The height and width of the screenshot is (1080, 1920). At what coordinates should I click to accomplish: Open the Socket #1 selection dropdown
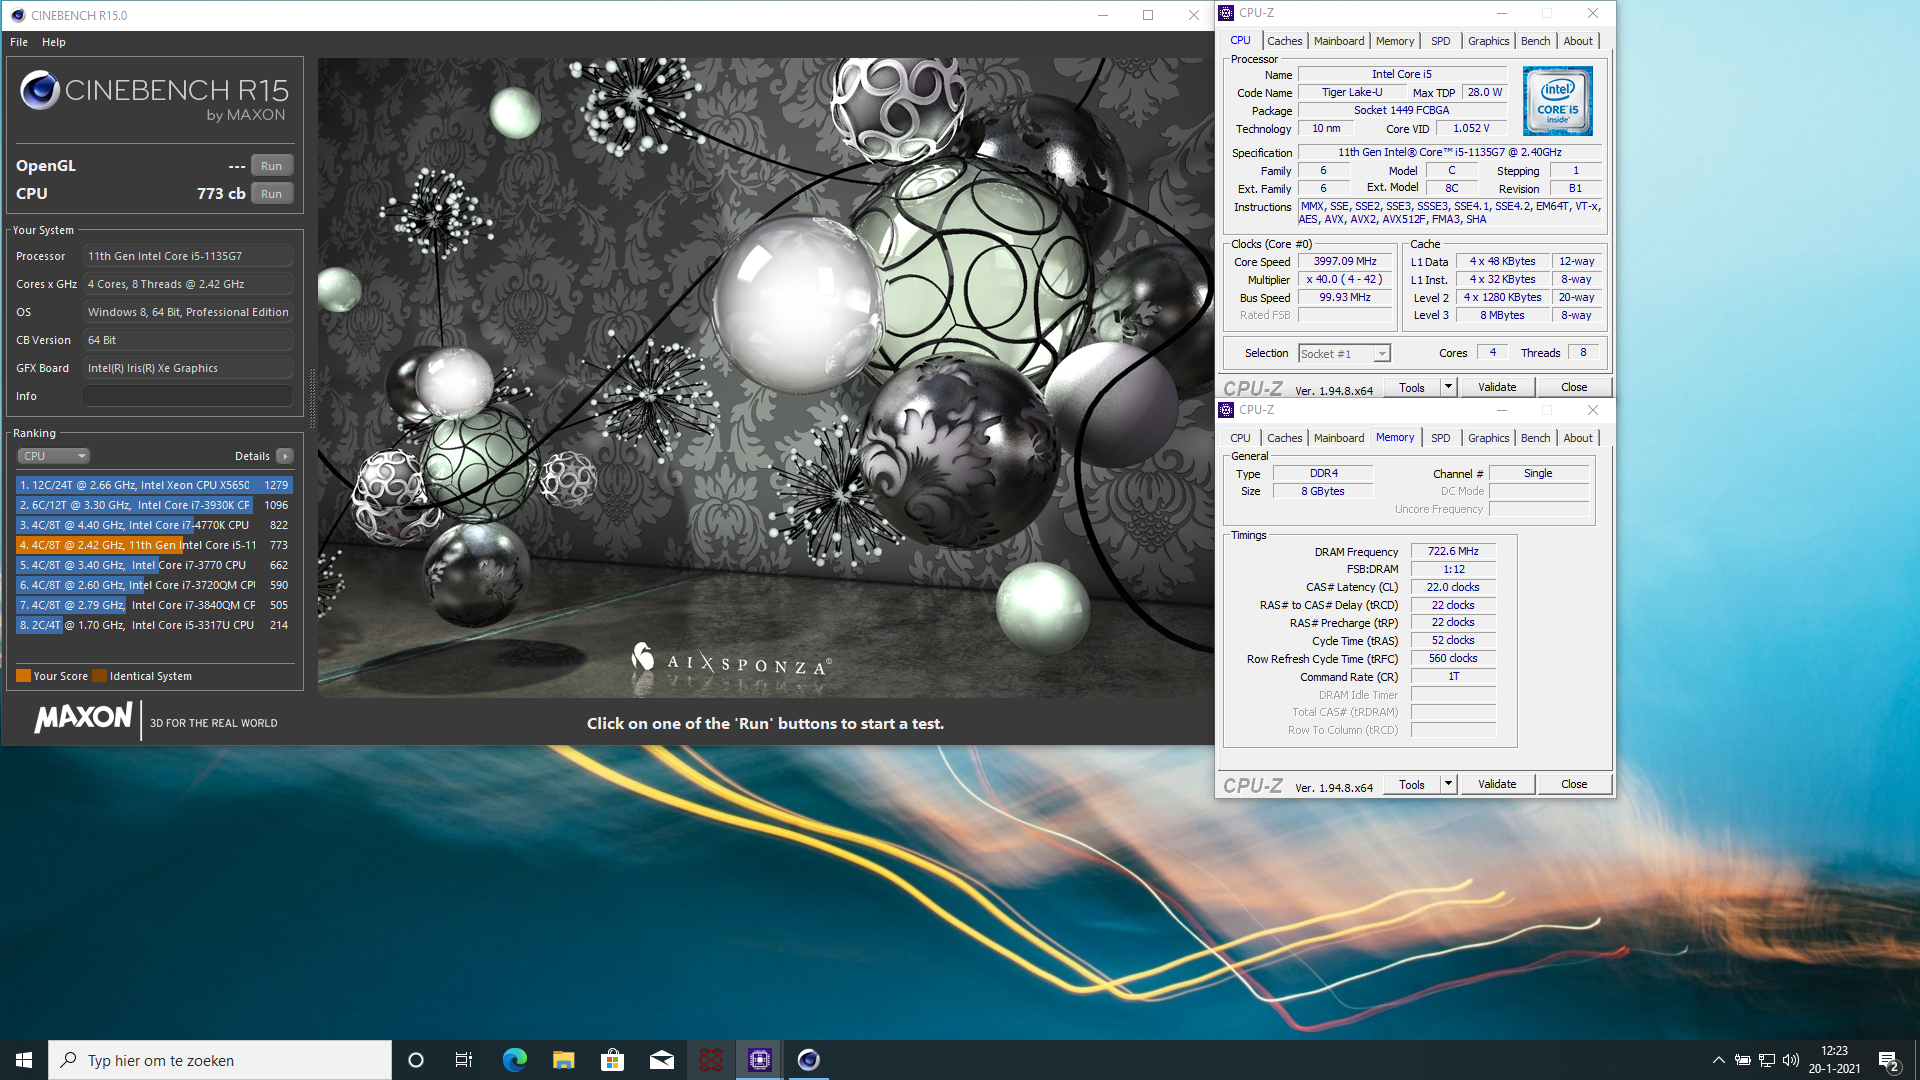[1344, 354]
